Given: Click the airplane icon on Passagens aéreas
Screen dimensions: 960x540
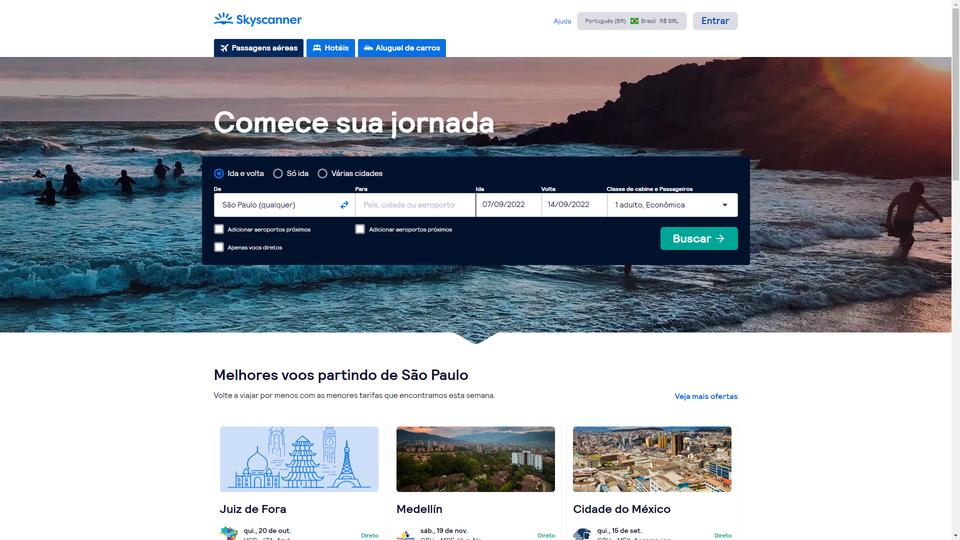Looking at the screenshot, I should [224, 48].
